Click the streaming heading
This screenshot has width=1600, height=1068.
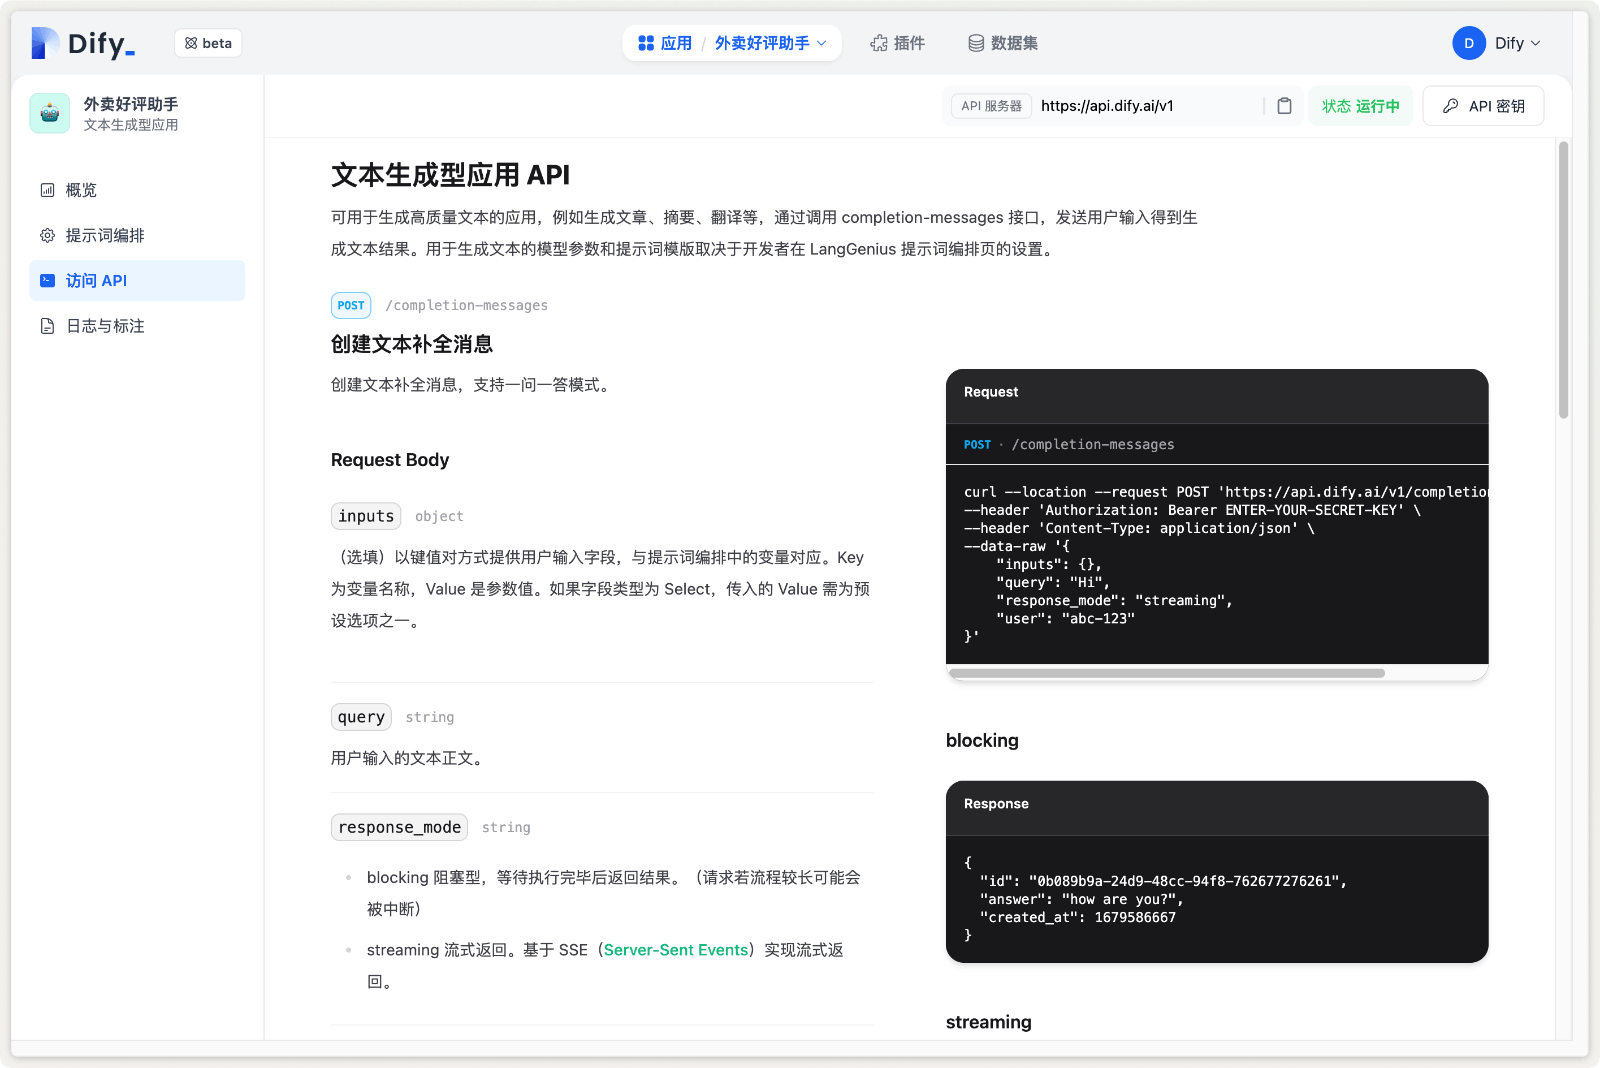point(988,1022)
